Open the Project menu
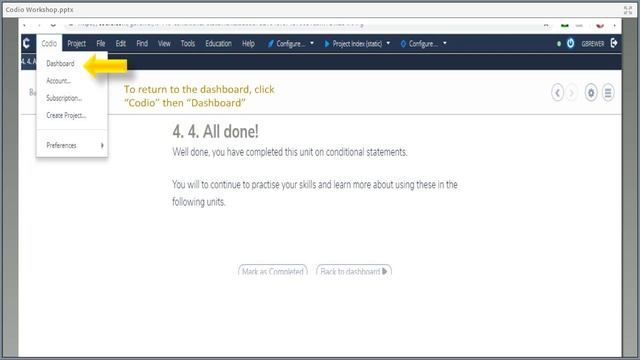640x360 pixels. pyautogui.click(x=76, y=43)
